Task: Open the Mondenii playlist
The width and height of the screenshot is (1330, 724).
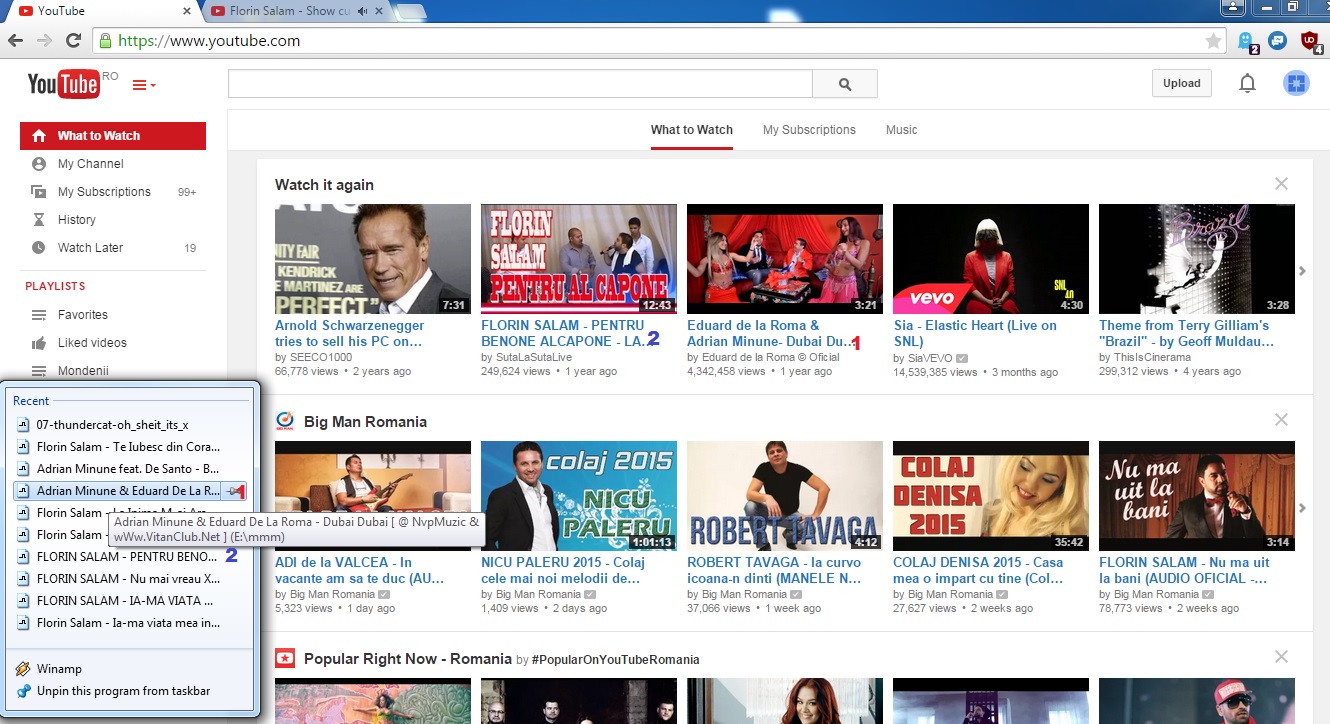Action: (113, 371)
